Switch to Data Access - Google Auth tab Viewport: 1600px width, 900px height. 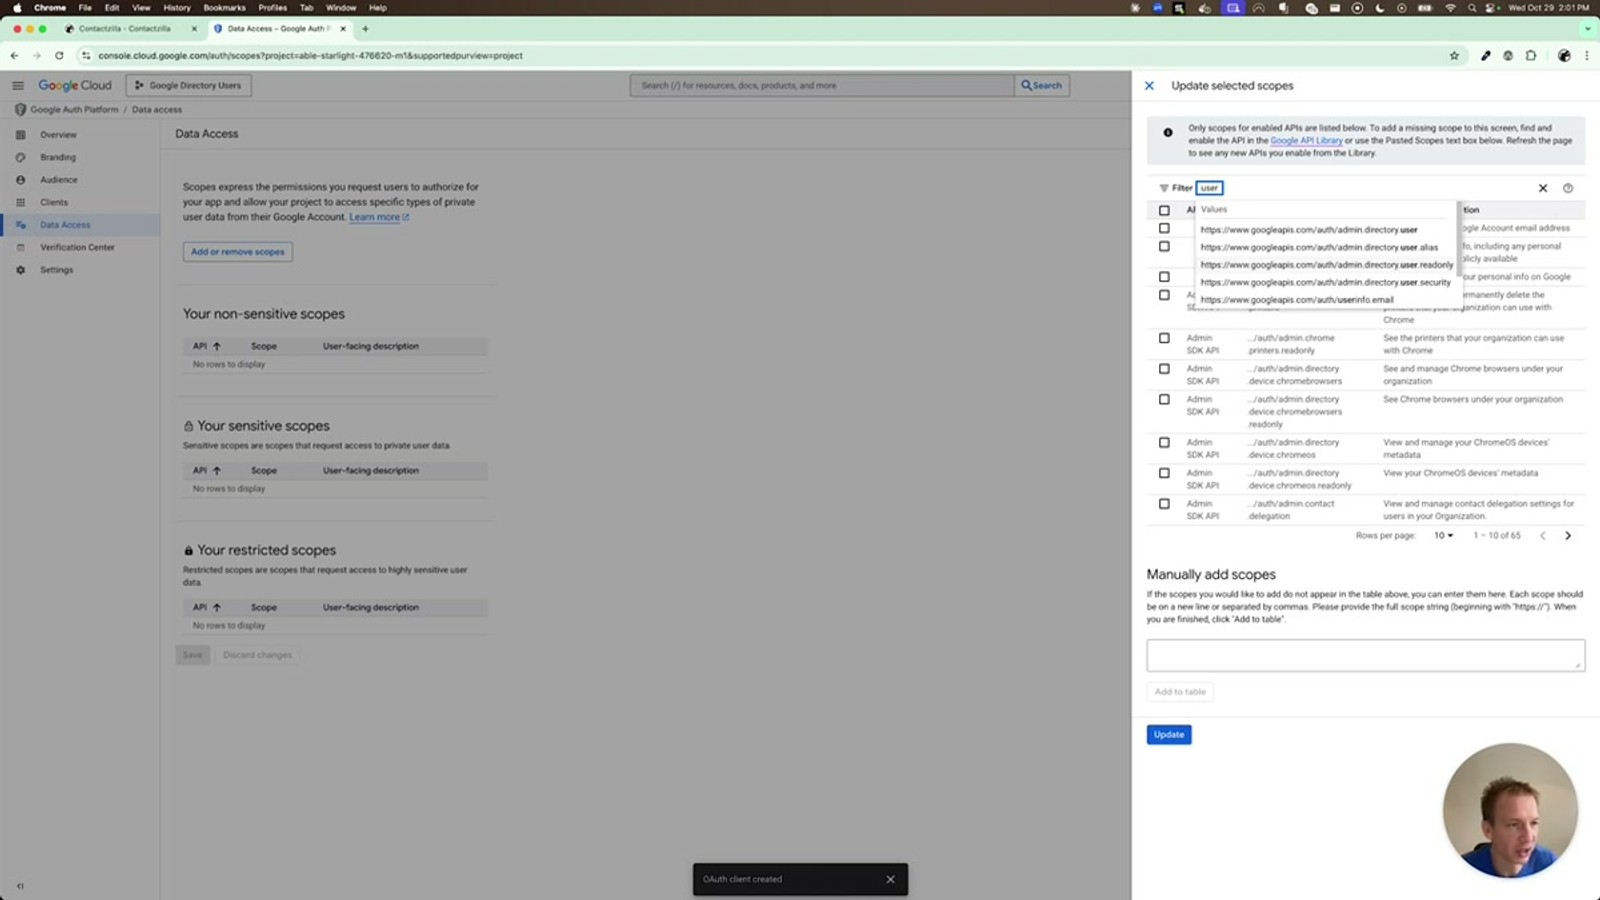(x=279, y=29)
